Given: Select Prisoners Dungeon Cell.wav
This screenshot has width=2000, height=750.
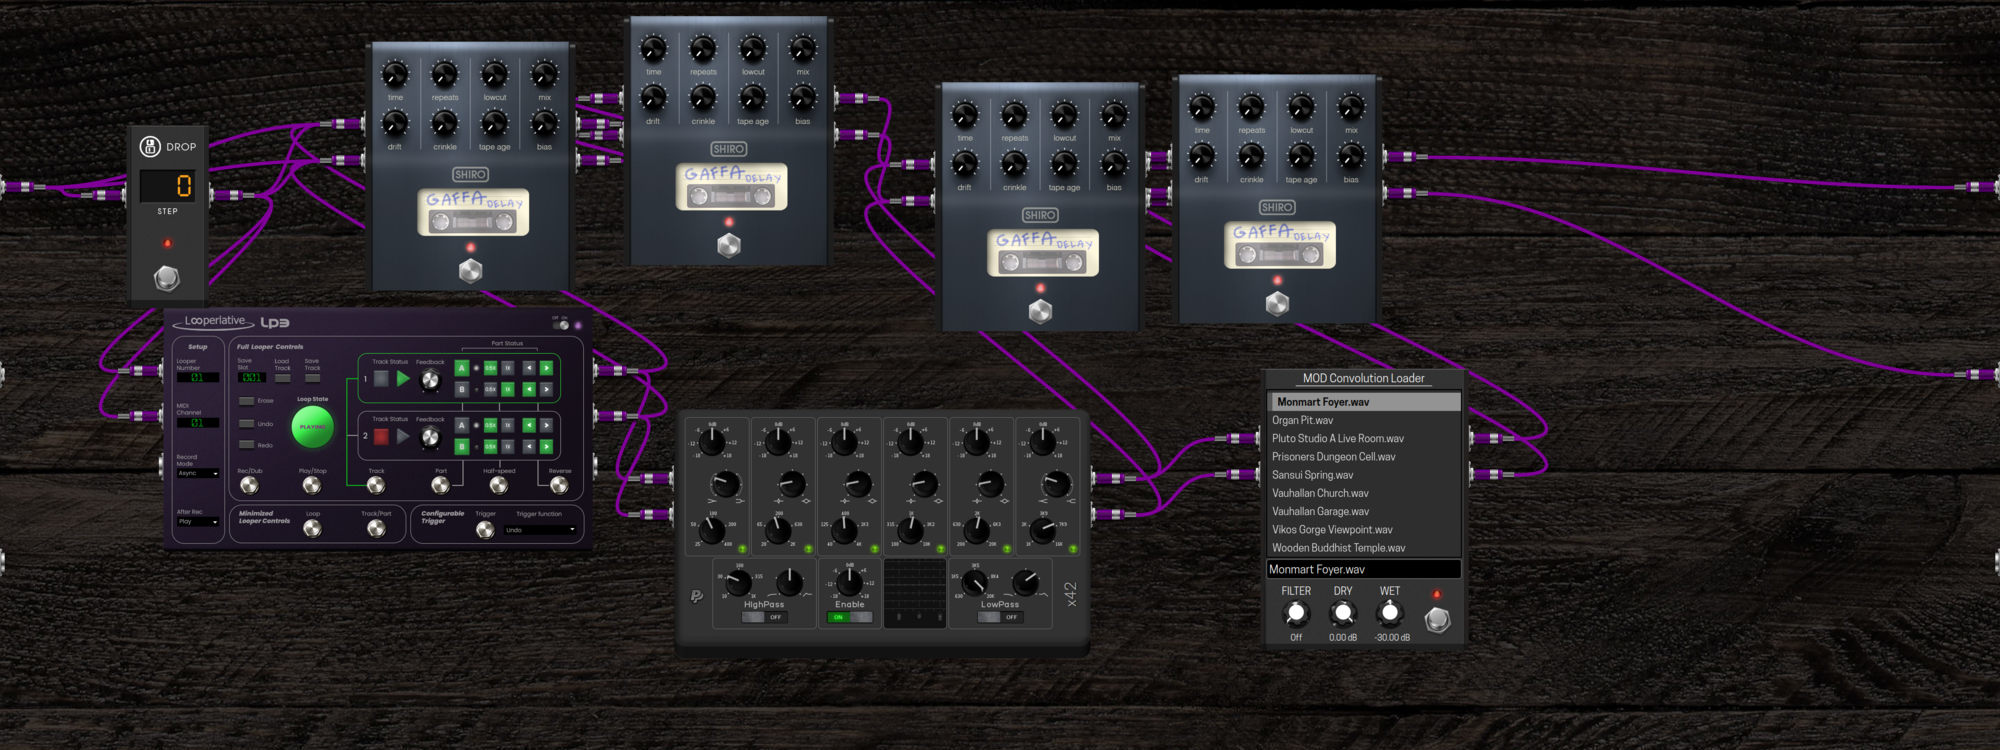Looking at the screenshot, I should coord(1364,456).
